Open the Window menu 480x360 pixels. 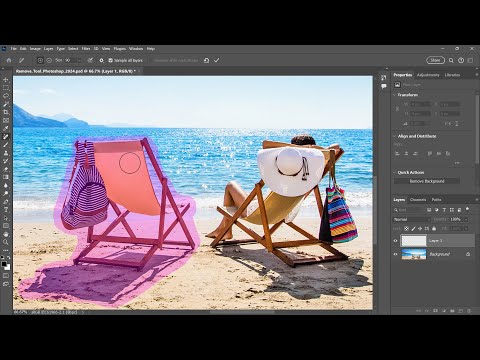click(x=136, y=49)
